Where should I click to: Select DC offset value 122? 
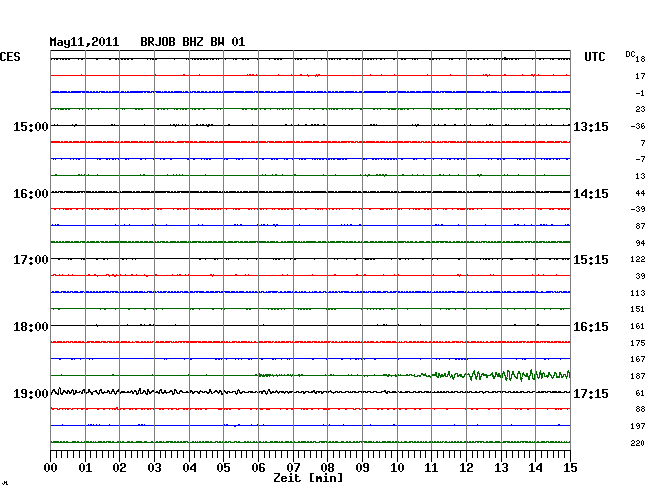[x=638, y=259]
